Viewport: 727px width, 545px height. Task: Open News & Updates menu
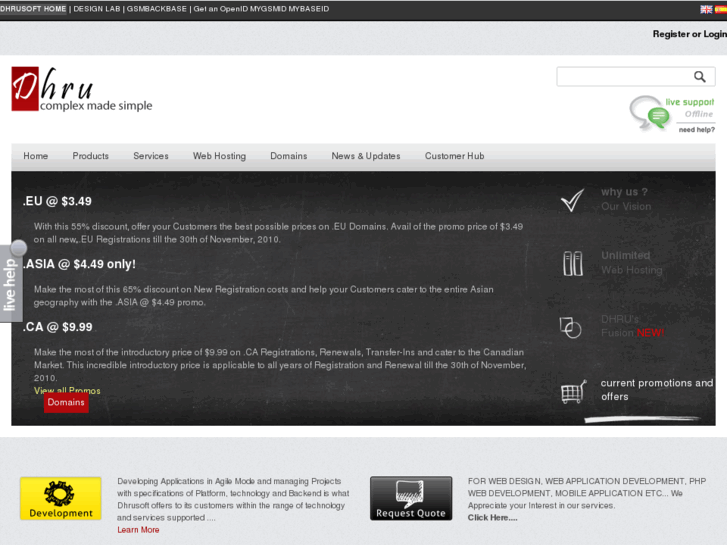366,156
